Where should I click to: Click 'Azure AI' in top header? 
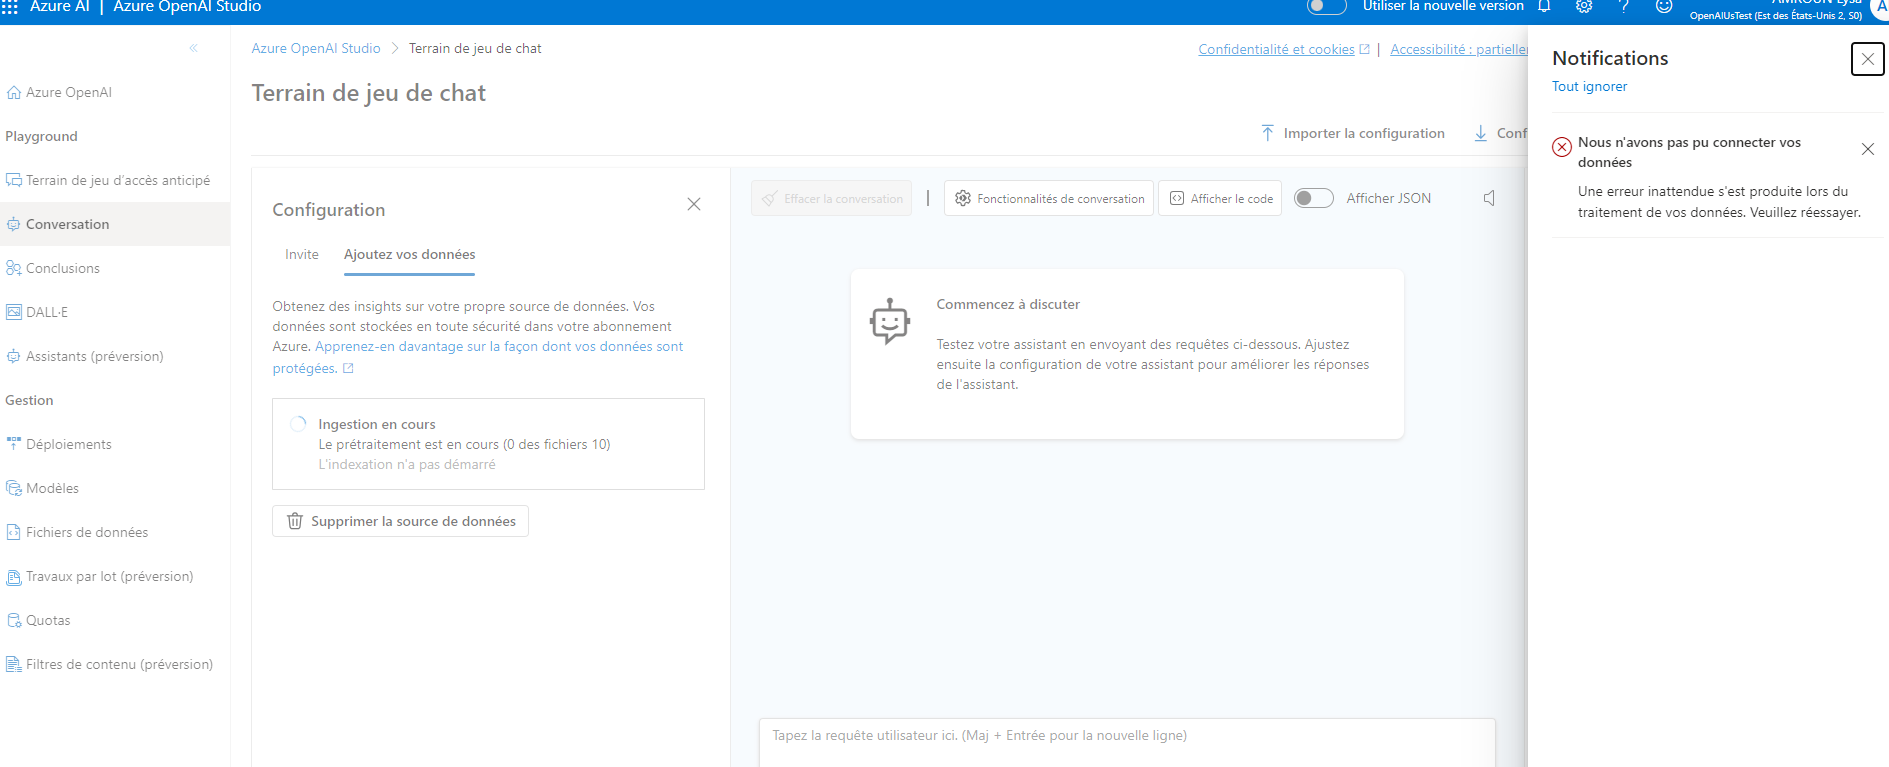click(60, 6)
